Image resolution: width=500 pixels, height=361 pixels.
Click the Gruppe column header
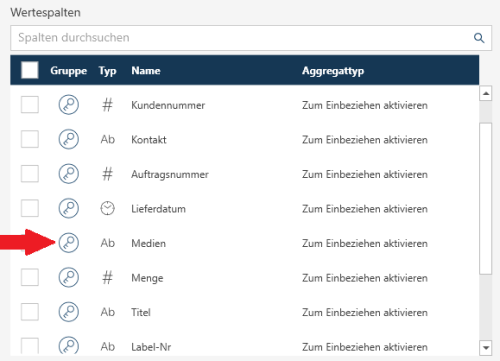(68, 71)
